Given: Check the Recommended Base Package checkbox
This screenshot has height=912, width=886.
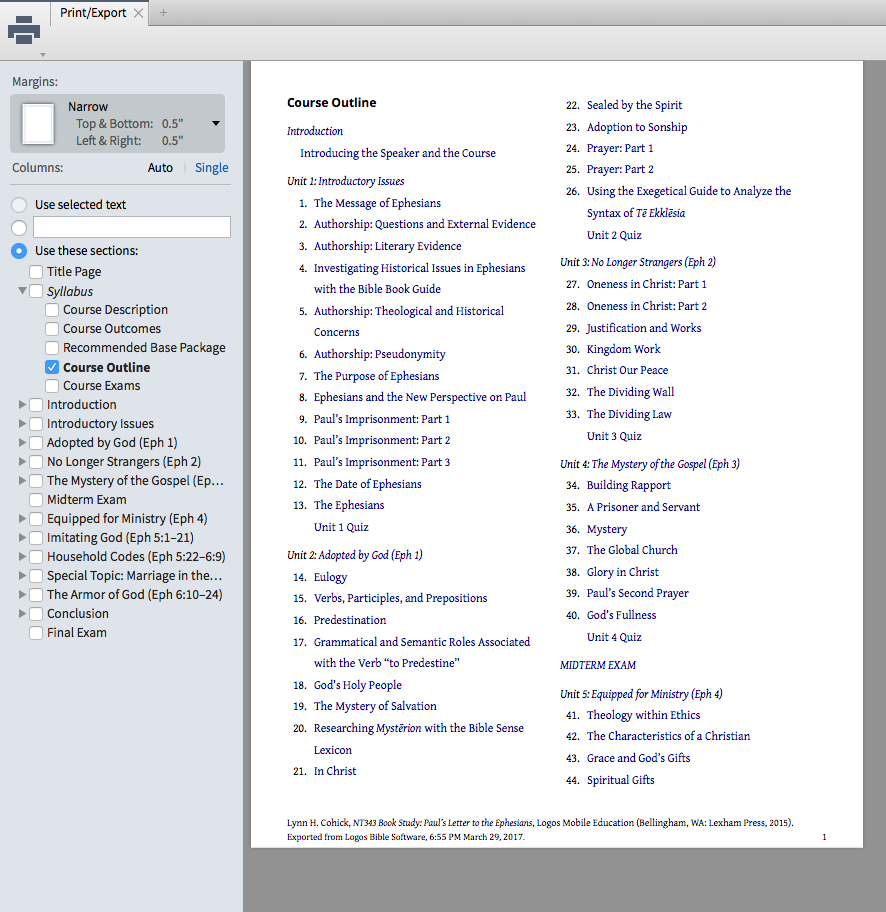Looking at the screenshot, I should pos(52,347).
